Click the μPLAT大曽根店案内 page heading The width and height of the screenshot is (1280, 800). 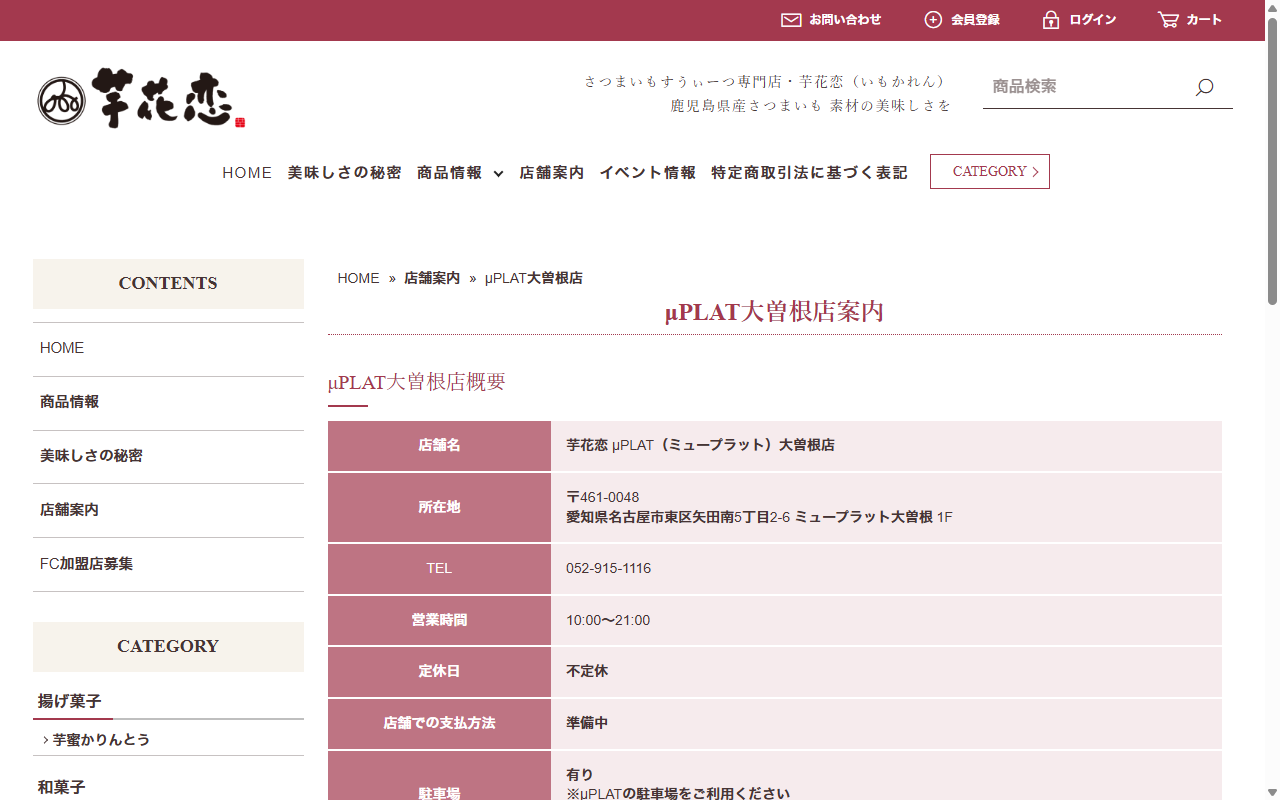(x=775, y=311)
